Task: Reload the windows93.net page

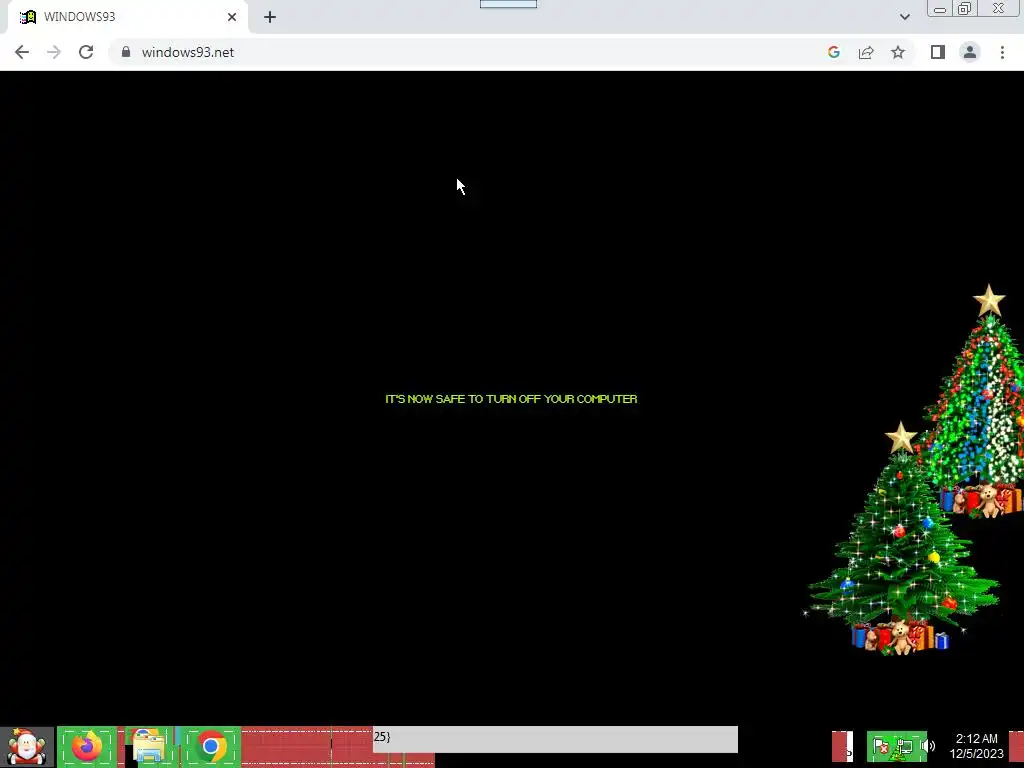Action: [x=86, y=52]
